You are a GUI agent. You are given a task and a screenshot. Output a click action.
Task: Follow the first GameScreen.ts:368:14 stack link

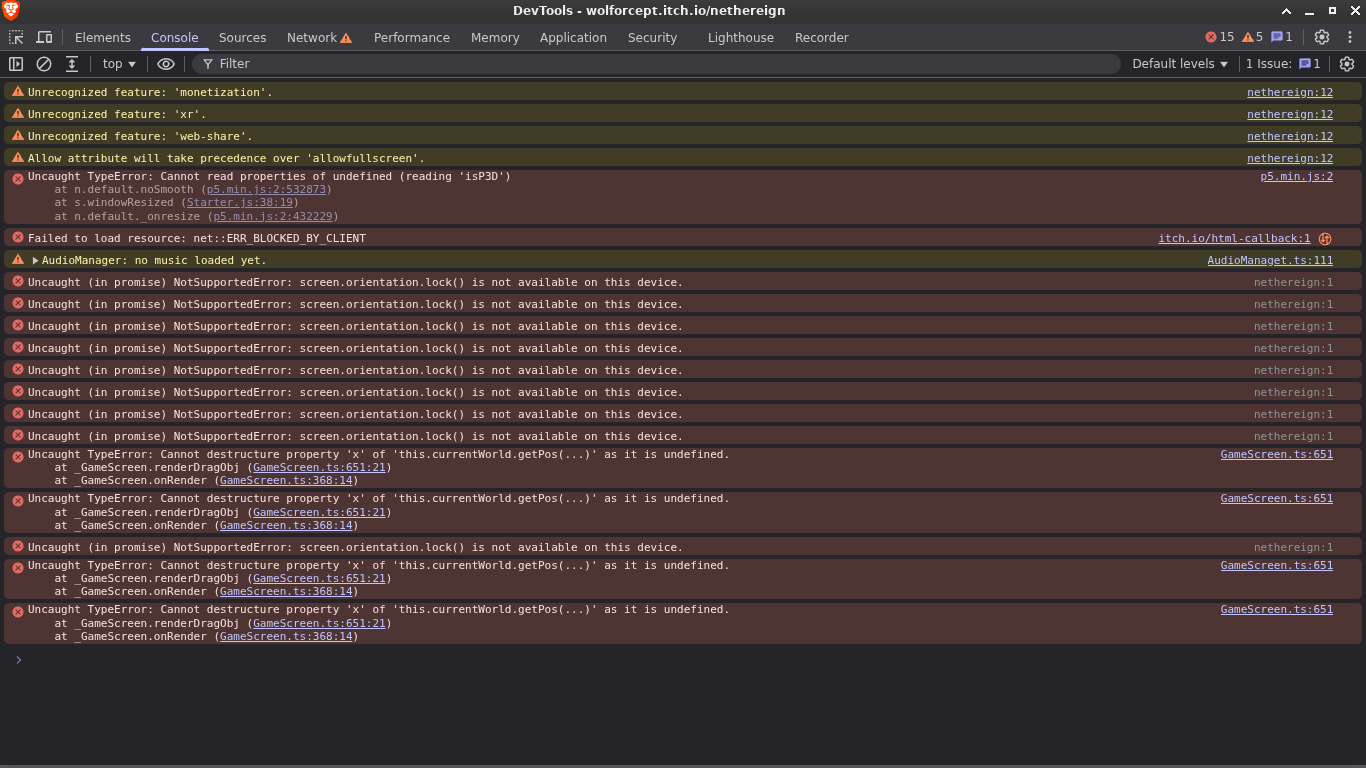[x=286, y=480]
